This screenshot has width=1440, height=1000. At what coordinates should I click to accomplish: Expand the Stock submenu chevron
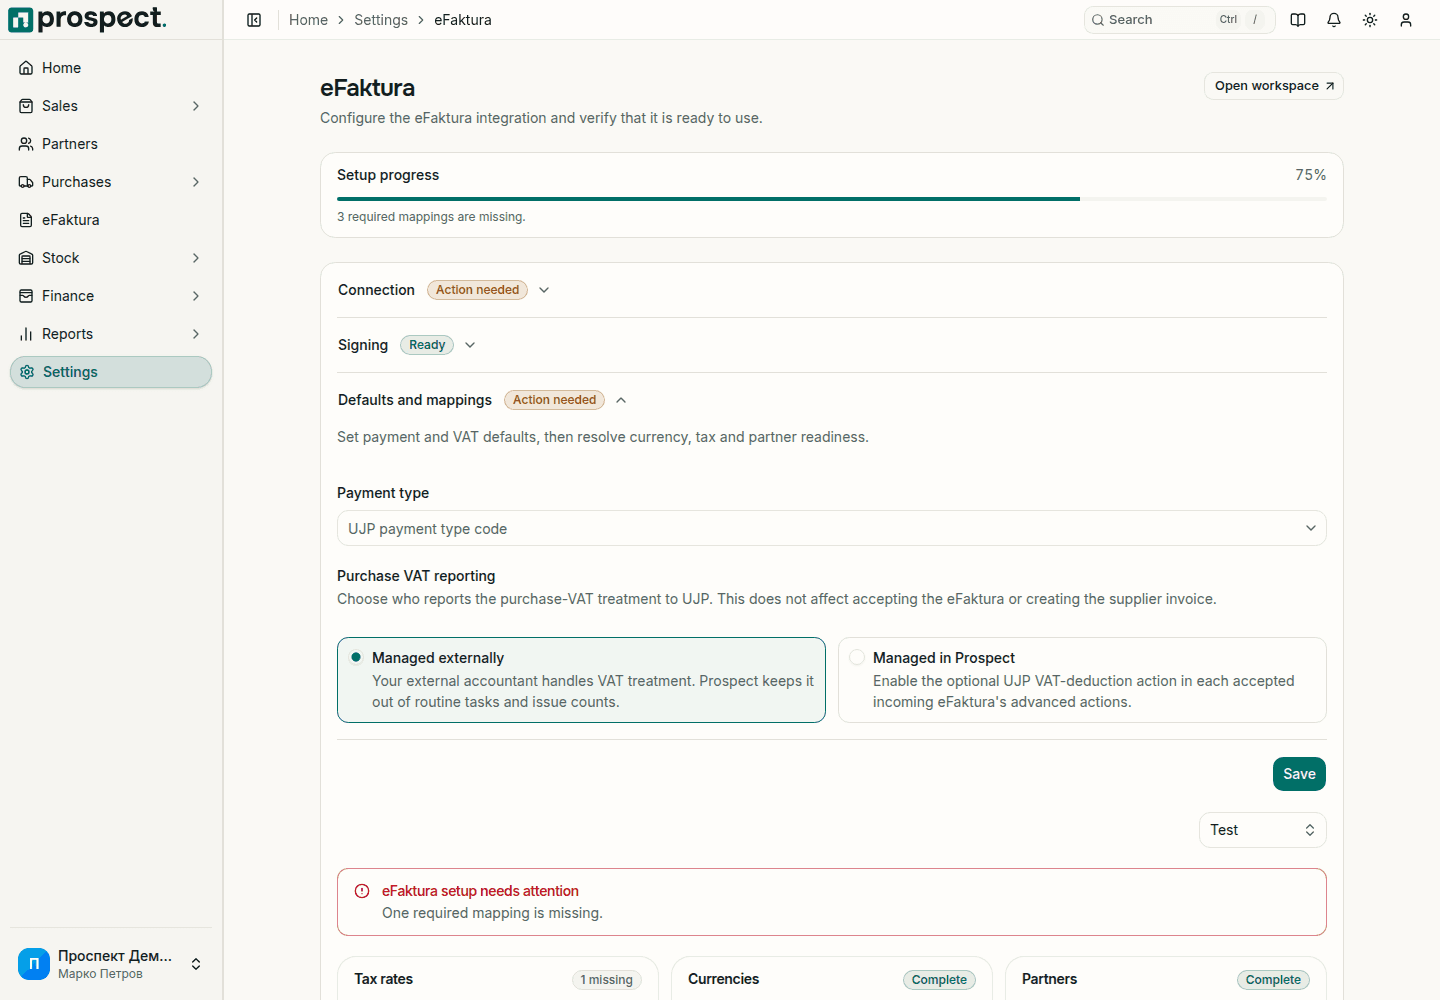[196, 258]
